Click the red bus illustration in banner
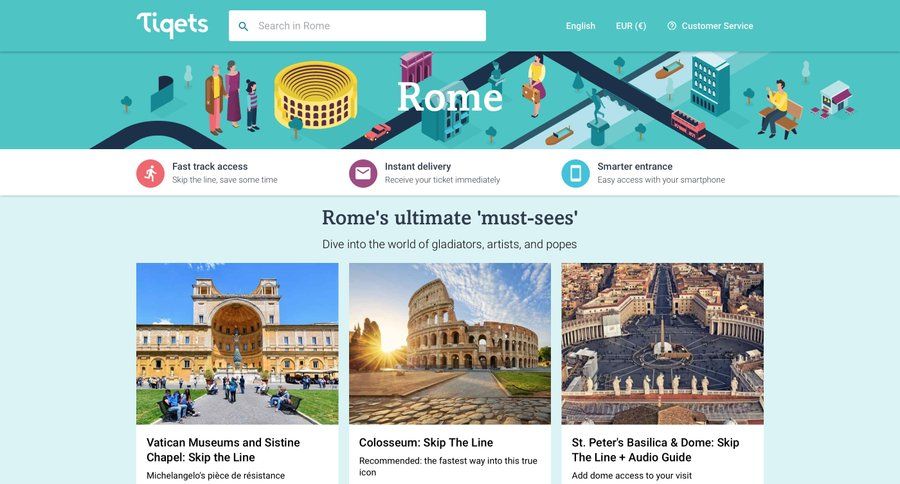Screen dimensions: 900x484 pos(688,125)
